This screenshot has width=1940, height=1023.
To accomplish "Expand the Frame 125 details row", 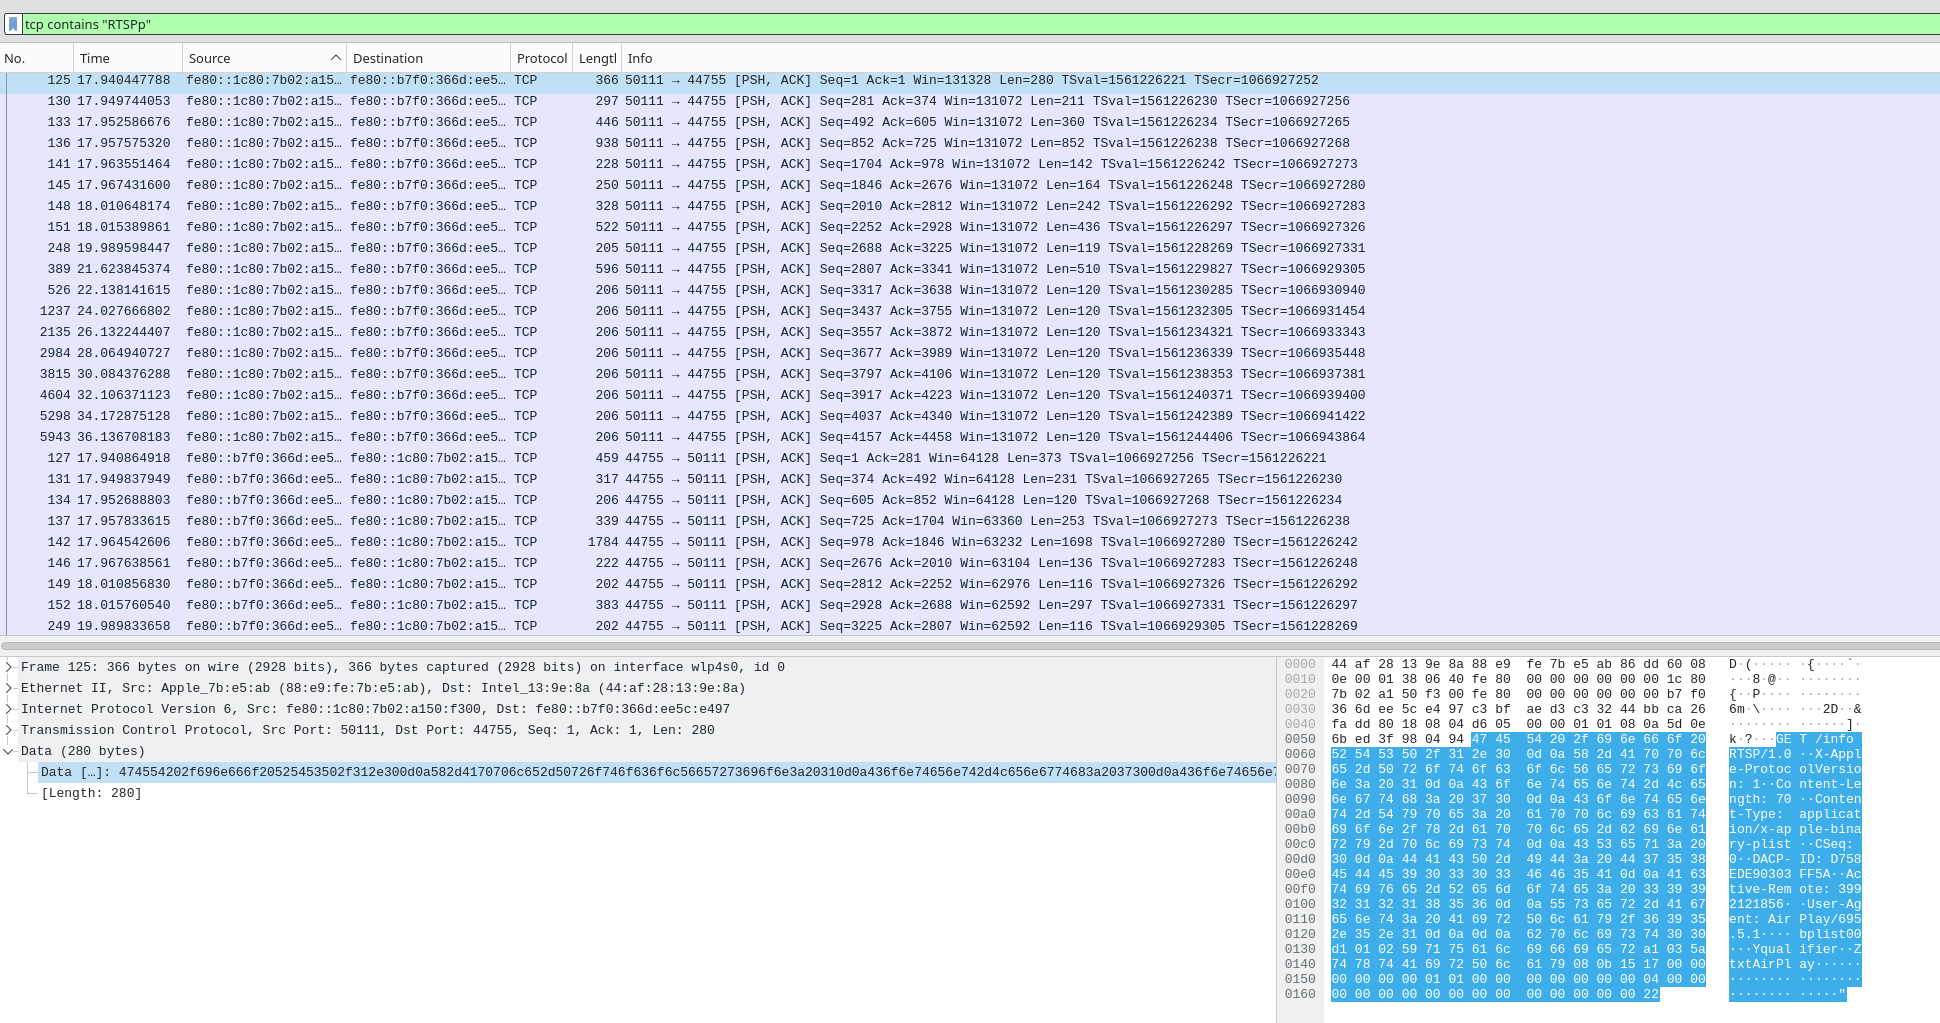I will [x=9, y=667].
